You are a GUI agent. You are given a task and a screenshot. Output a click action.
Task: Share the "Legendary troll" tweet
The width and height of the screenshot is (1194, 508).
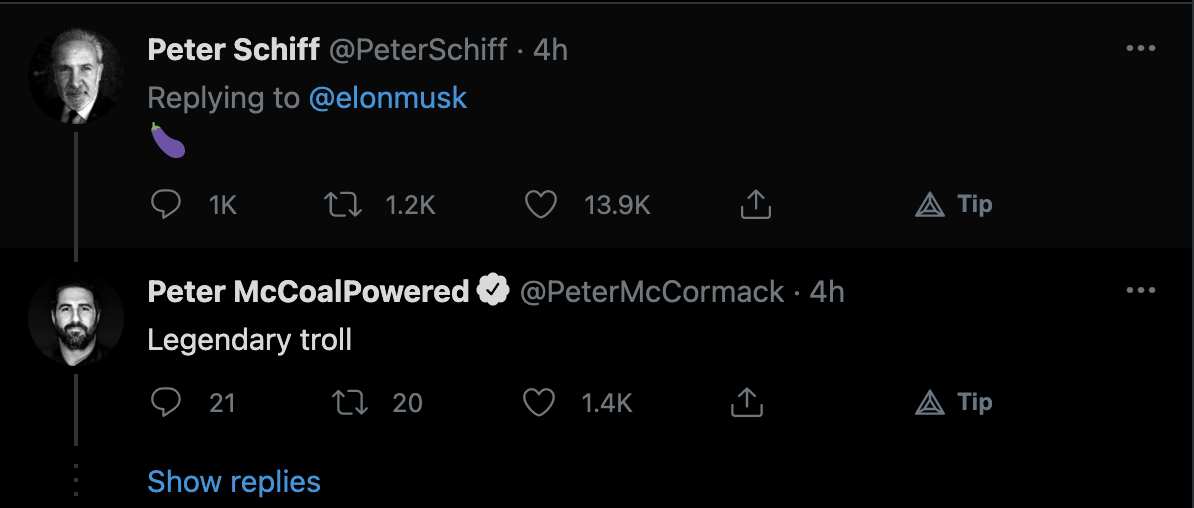coord(747,403)
